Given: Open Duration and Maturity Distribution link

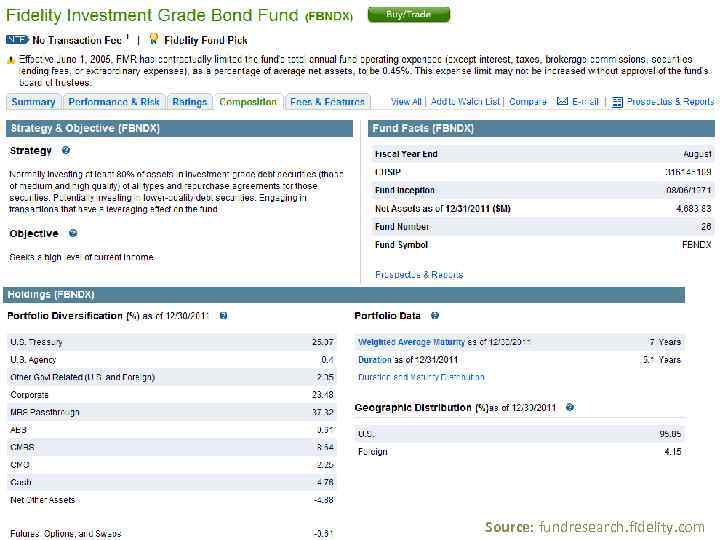Looking at the screenshot, I should click(421, 377).
